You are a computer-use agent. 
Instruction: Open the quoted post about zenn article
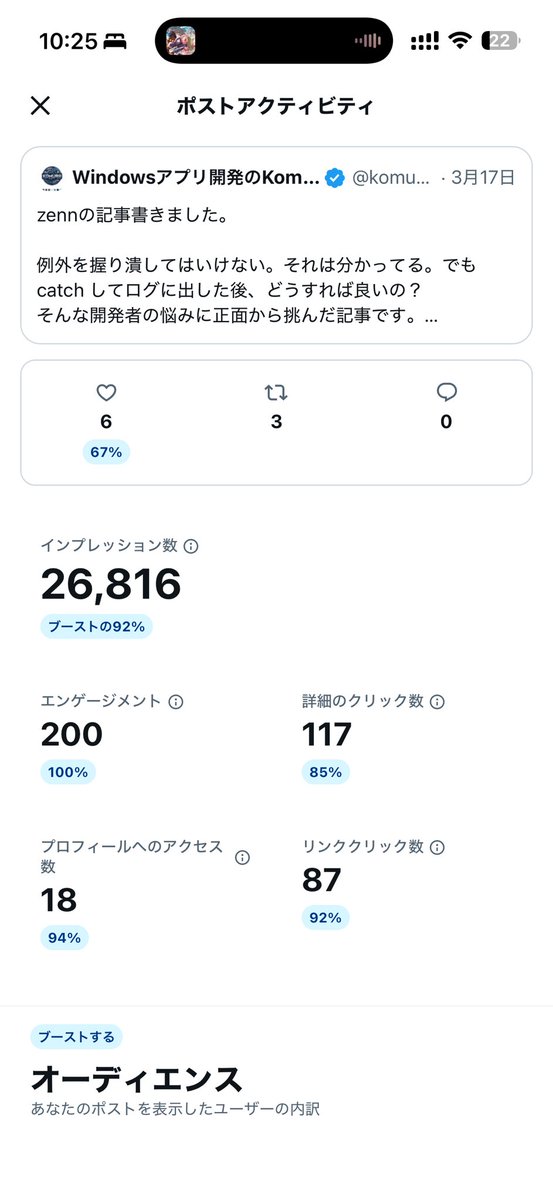point(276,245)
